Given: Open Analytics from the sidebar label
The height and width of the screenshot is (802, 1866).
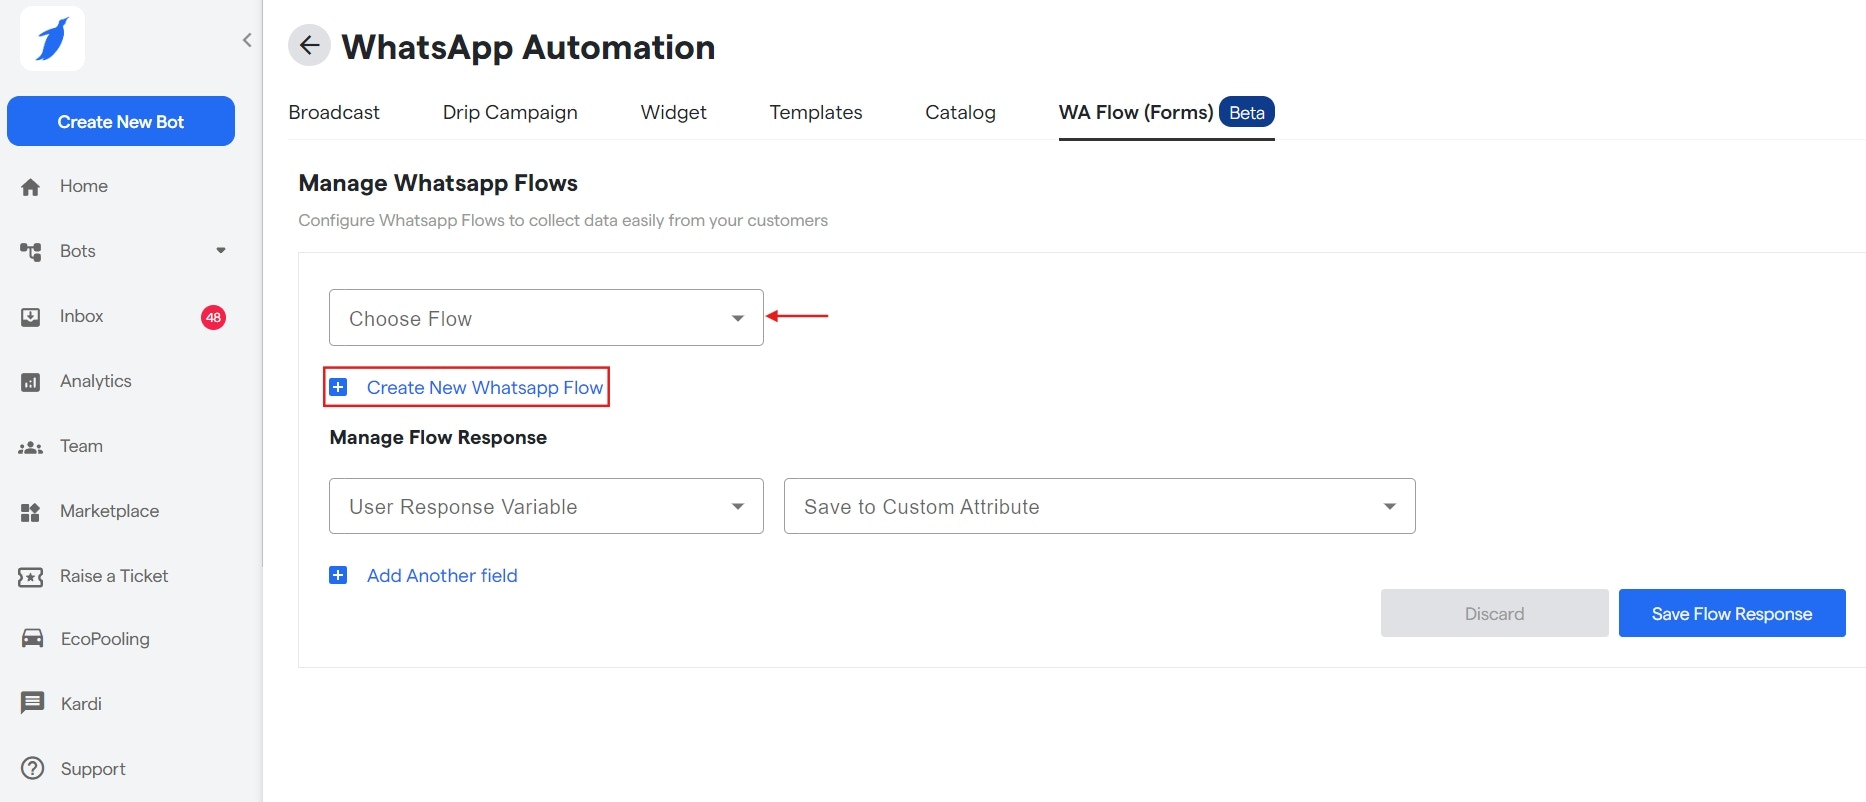Looking at the screenshot, I should pos(96,381).
